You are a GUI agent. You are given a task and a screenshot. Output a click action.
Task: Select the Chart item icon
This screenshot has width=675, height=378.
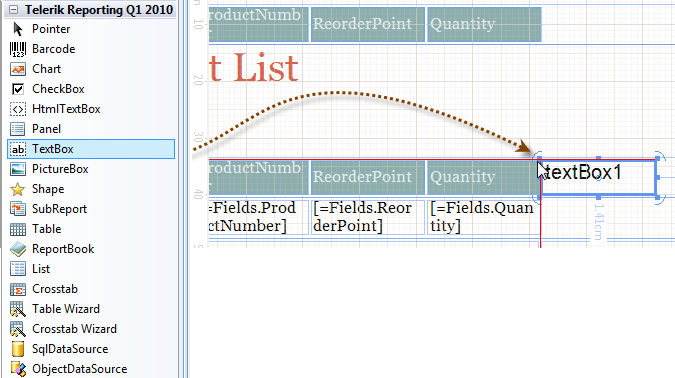18,69
